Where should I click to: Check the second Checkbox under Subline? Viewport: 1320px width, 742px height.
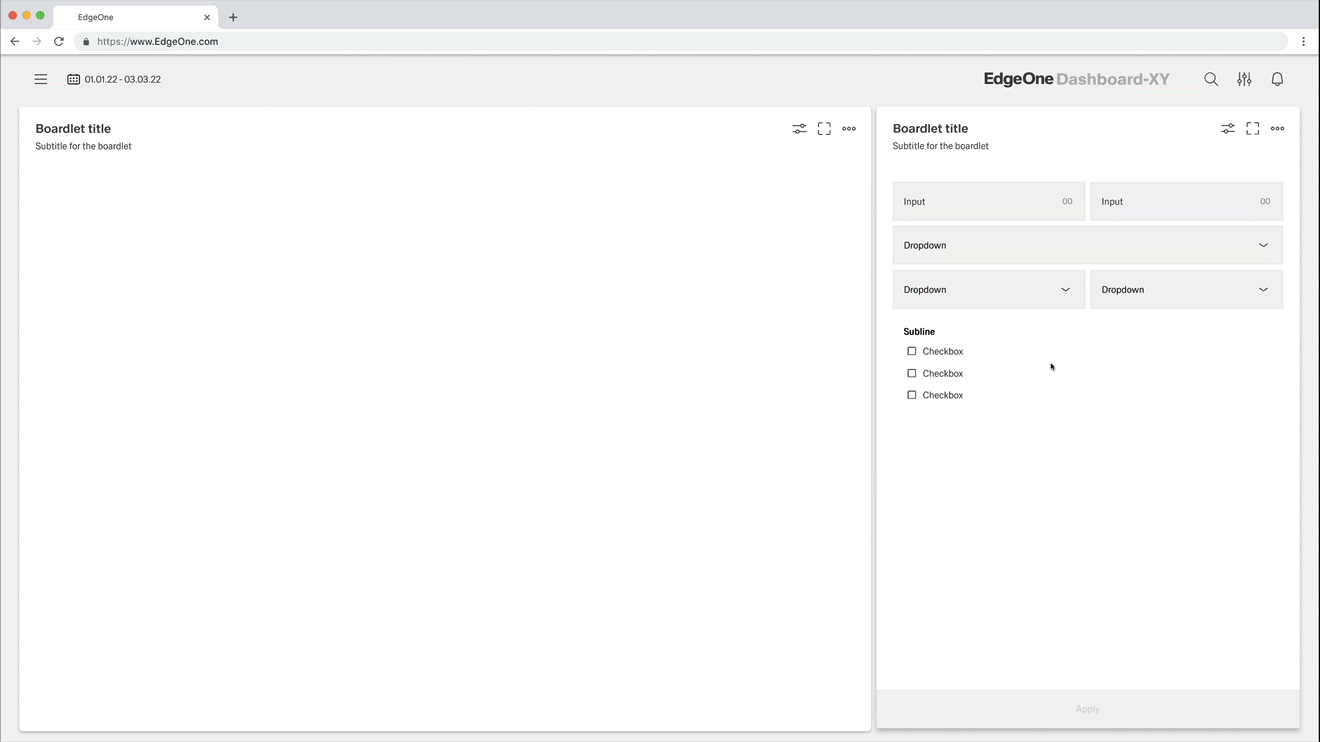[x=911, y=374]
